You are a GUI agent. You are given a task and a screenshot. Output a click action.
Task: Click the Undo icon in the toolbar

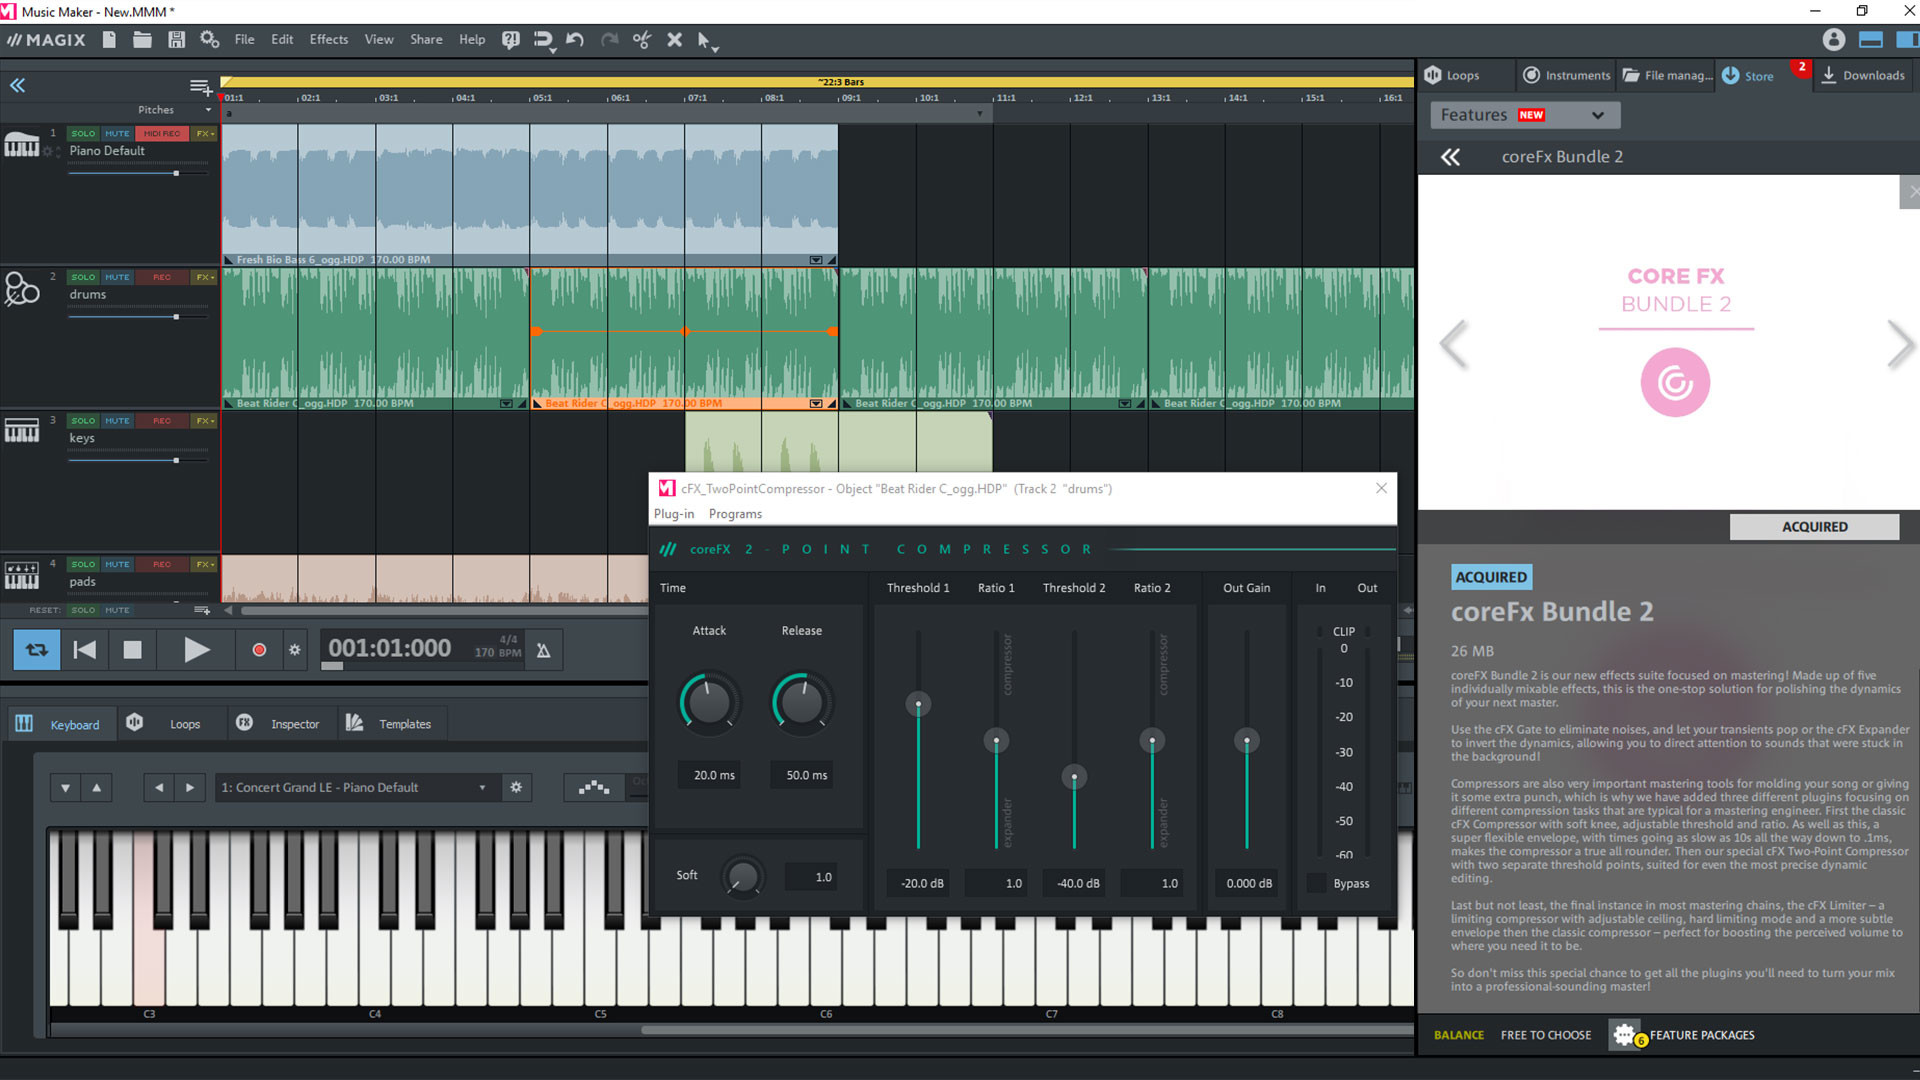[x=574, y=40]
